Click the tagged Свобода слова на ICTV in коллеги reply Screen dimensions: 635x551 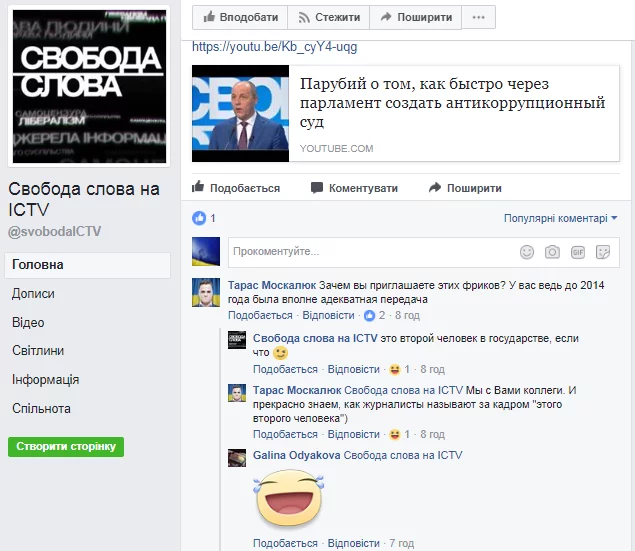[403, 390]
